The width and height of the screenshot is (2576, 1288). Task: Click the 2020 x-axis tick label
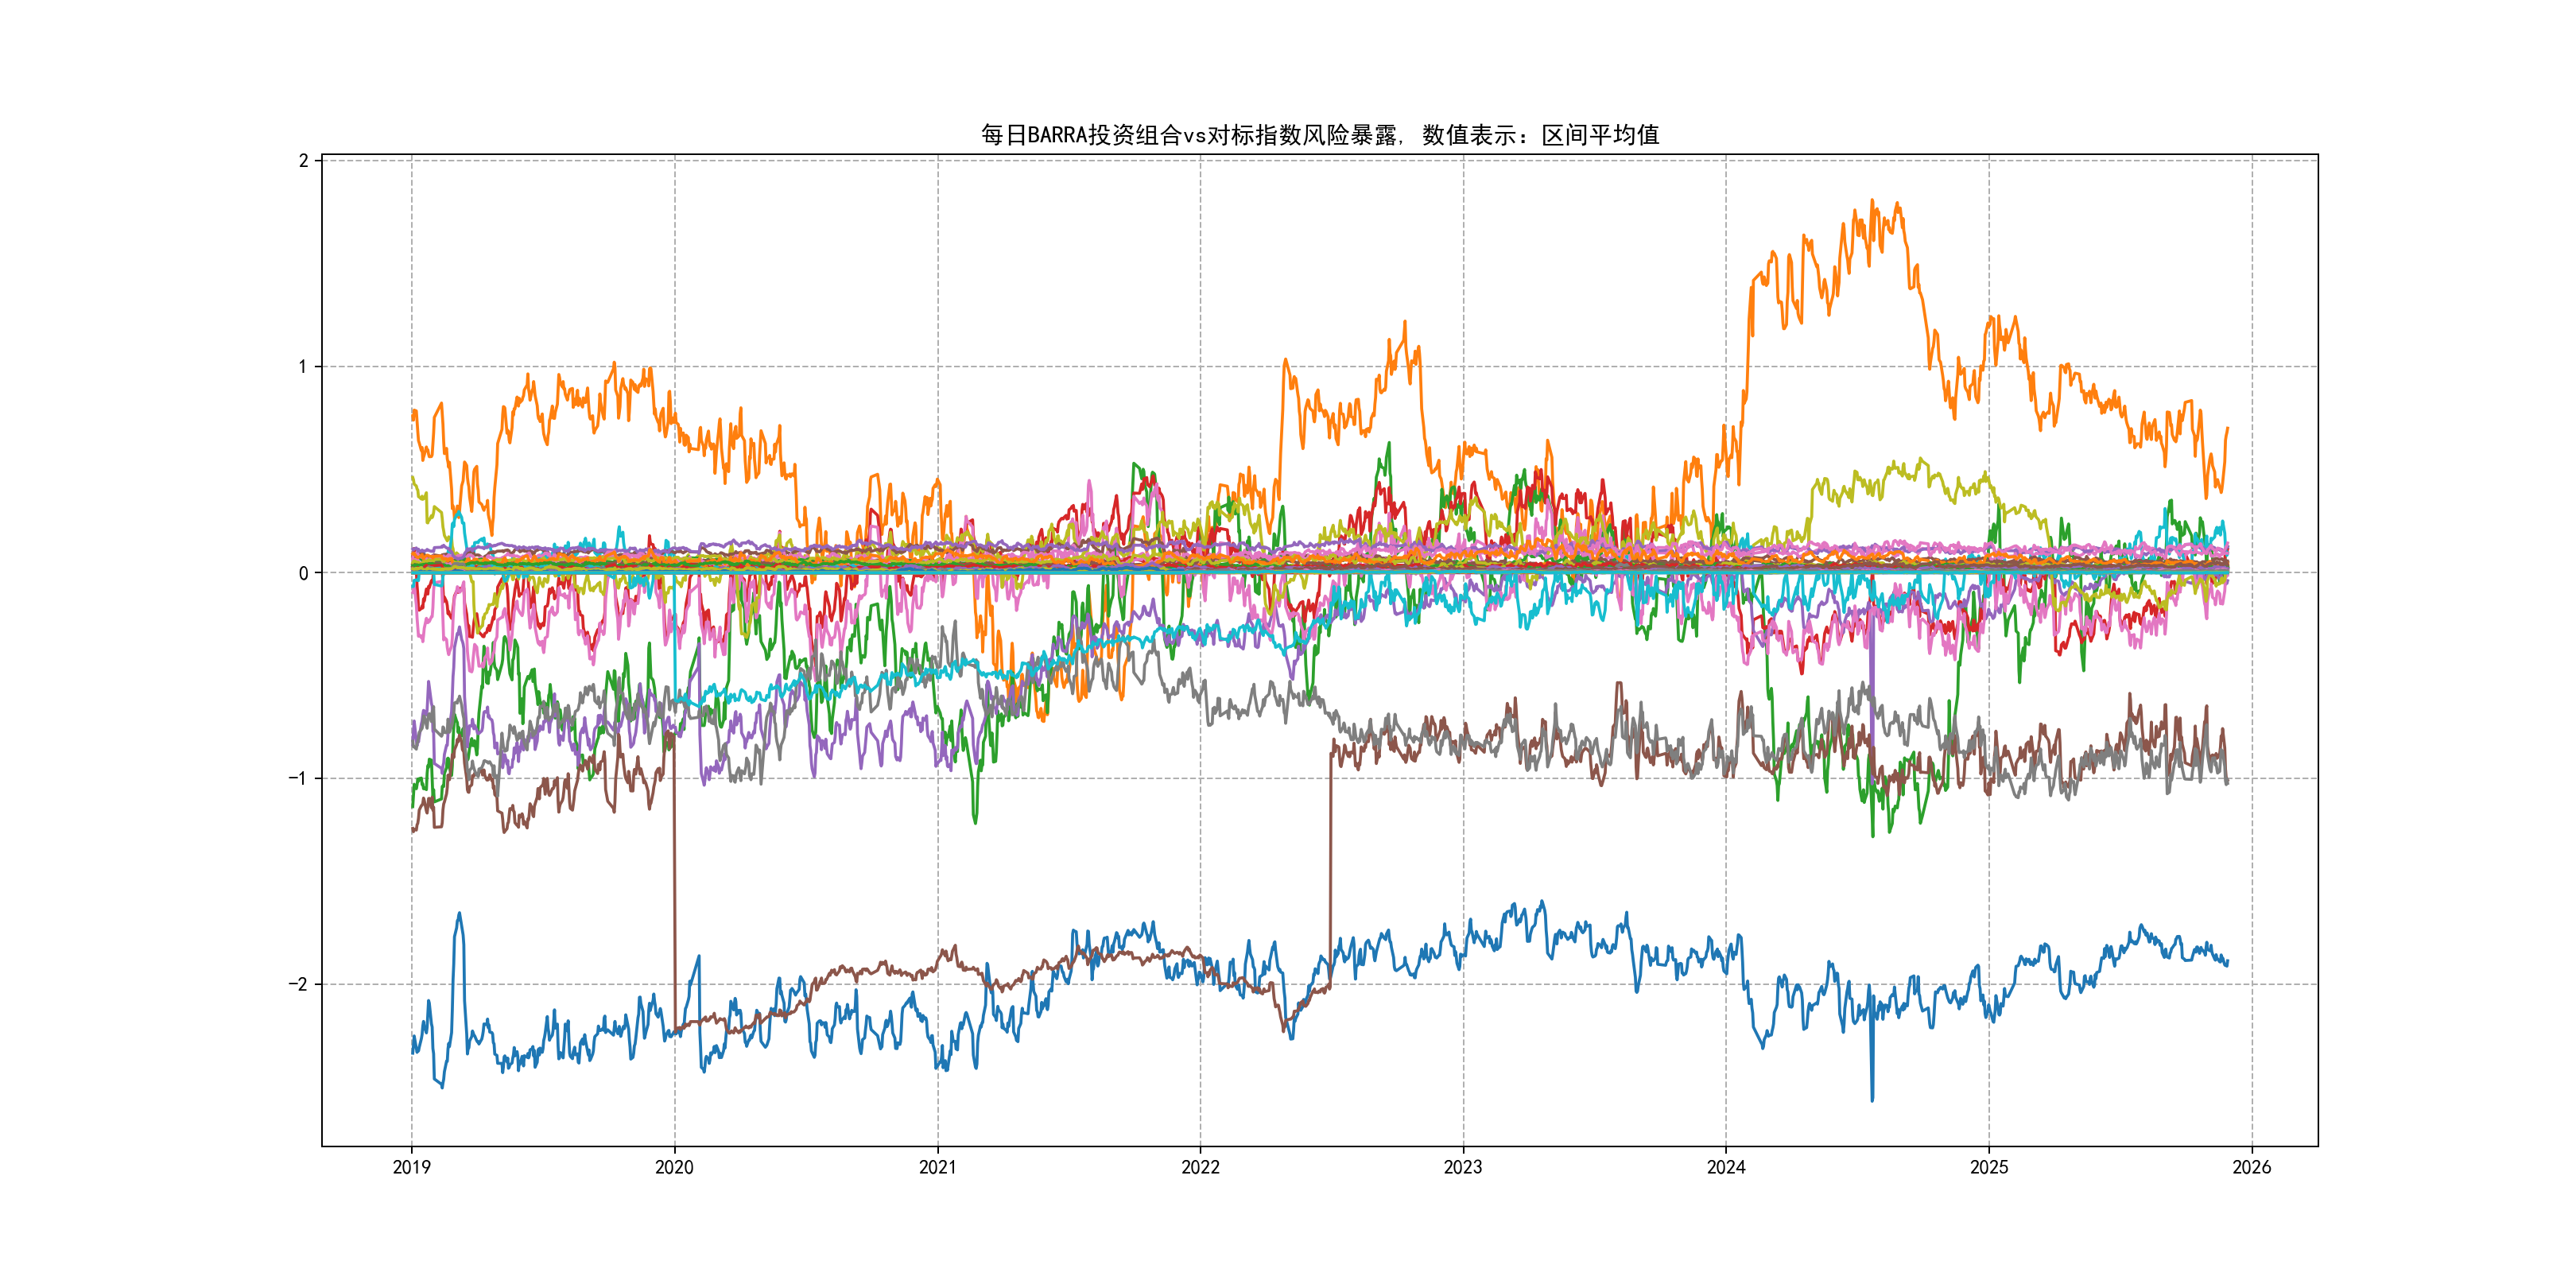pyautogui.click(x=674, y=1167)
